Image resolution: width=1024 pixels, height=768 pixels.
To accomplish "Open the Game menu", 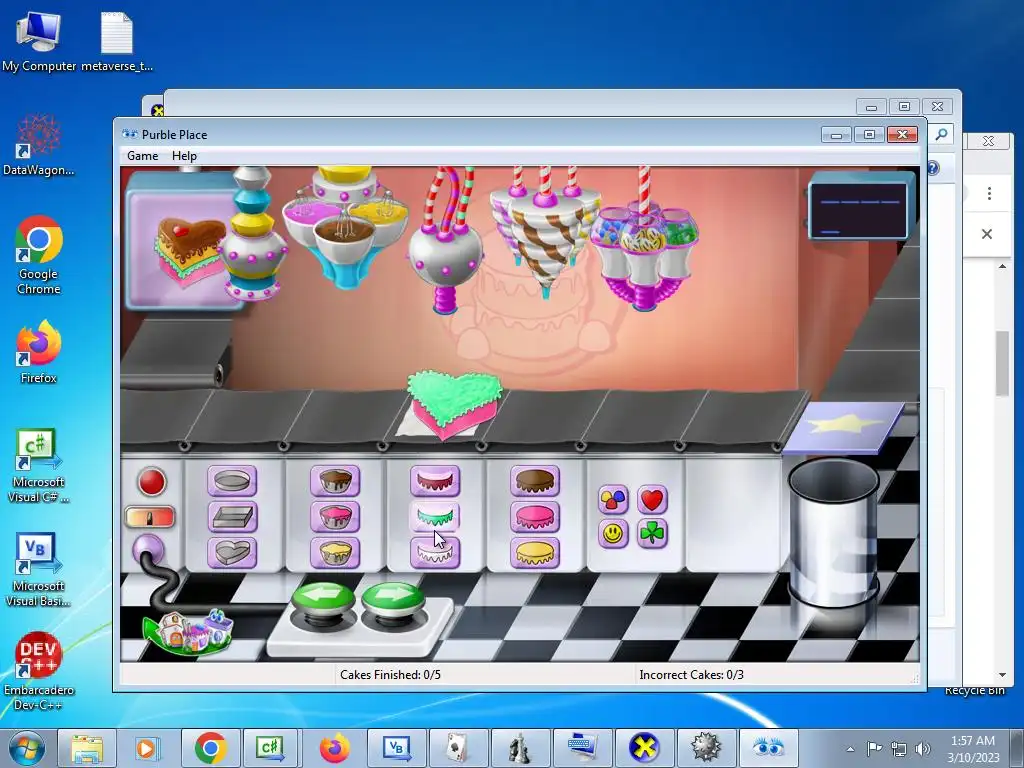I will (142, 155).
